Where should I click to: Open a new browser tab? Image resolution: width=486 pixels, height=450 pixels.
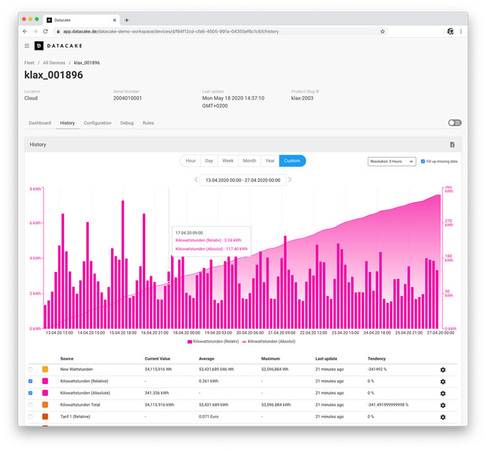point(127,20)
